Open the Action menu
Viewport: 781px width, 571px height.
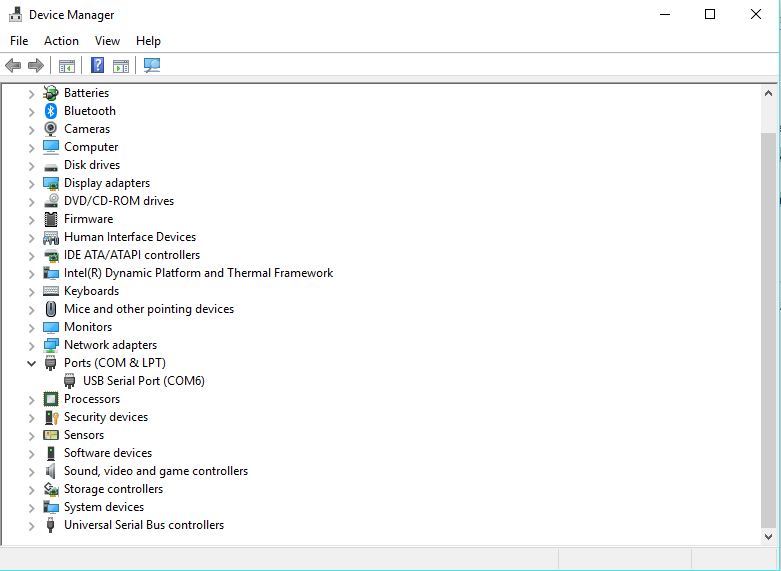pyautogui.click(x=61, y=41)
